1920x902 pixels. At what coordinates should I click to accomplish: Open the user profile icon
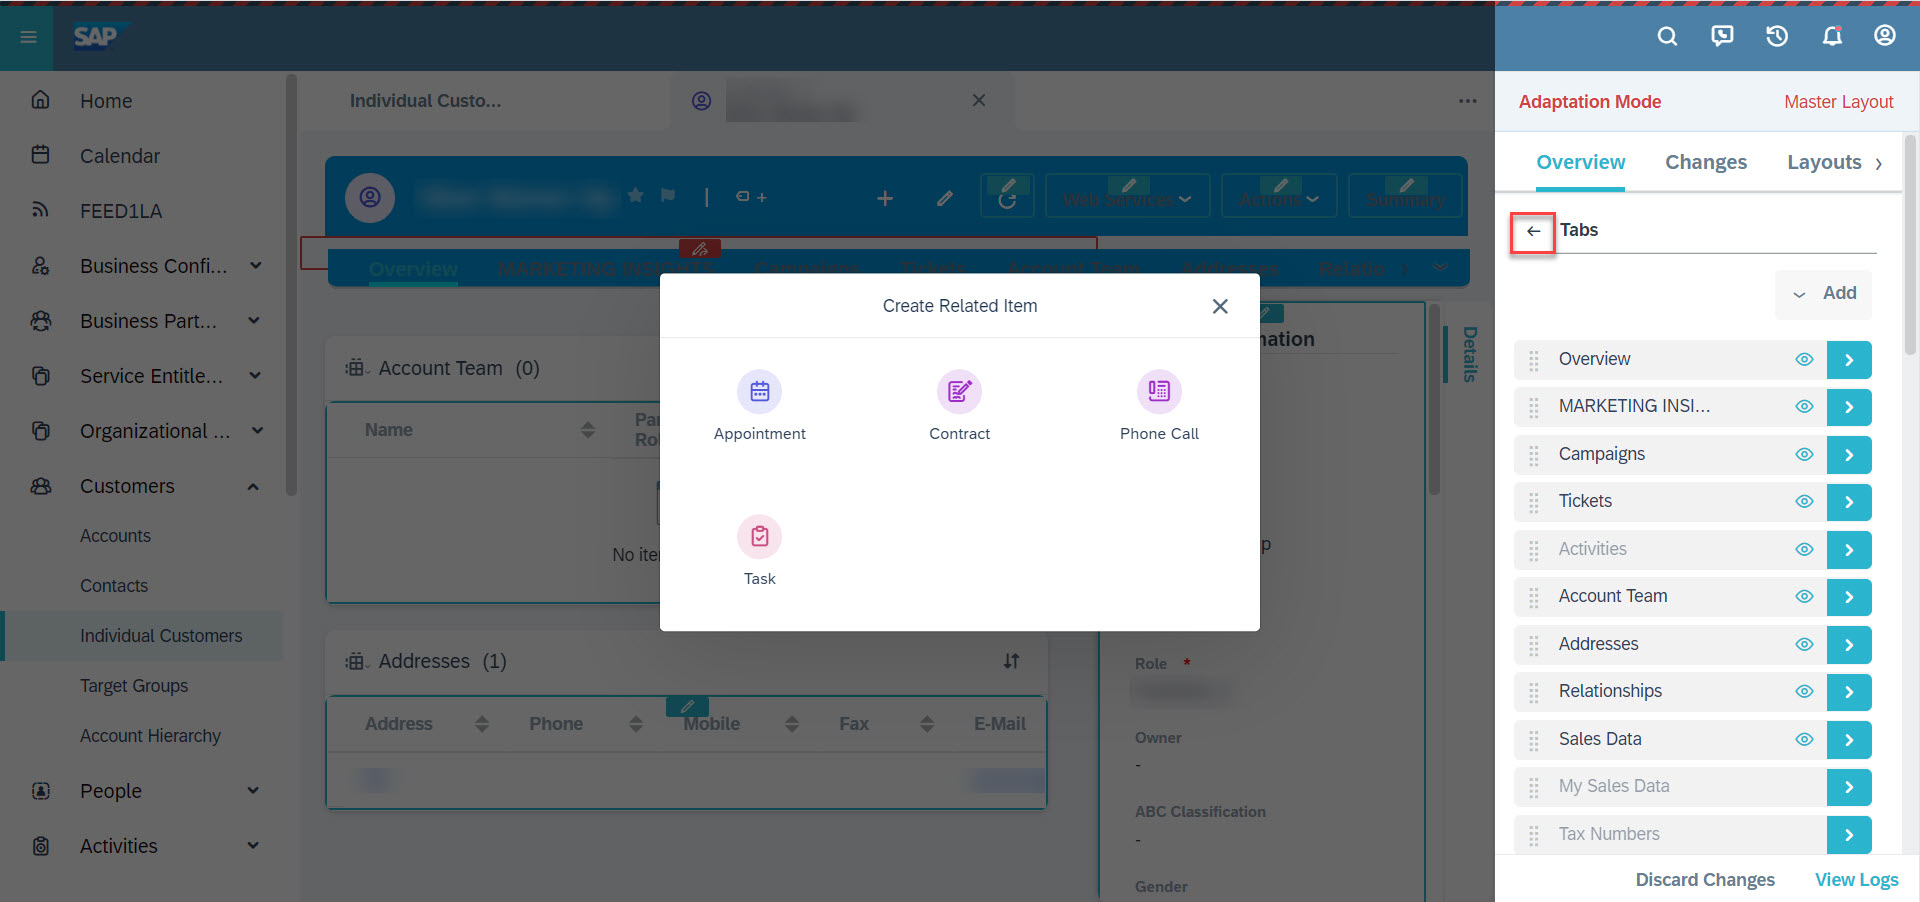(1885, 36)
